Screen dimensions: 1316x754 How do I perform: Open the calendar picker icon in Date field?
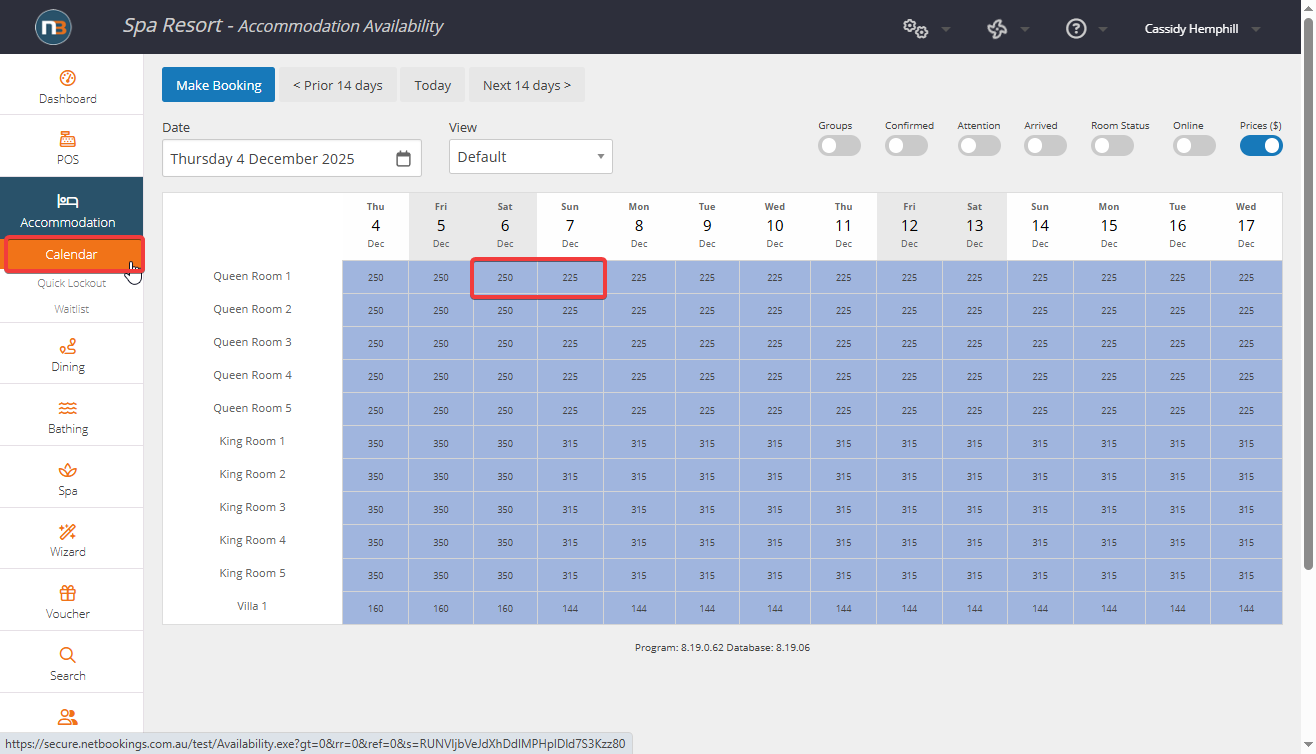click(x=403, y=159)
